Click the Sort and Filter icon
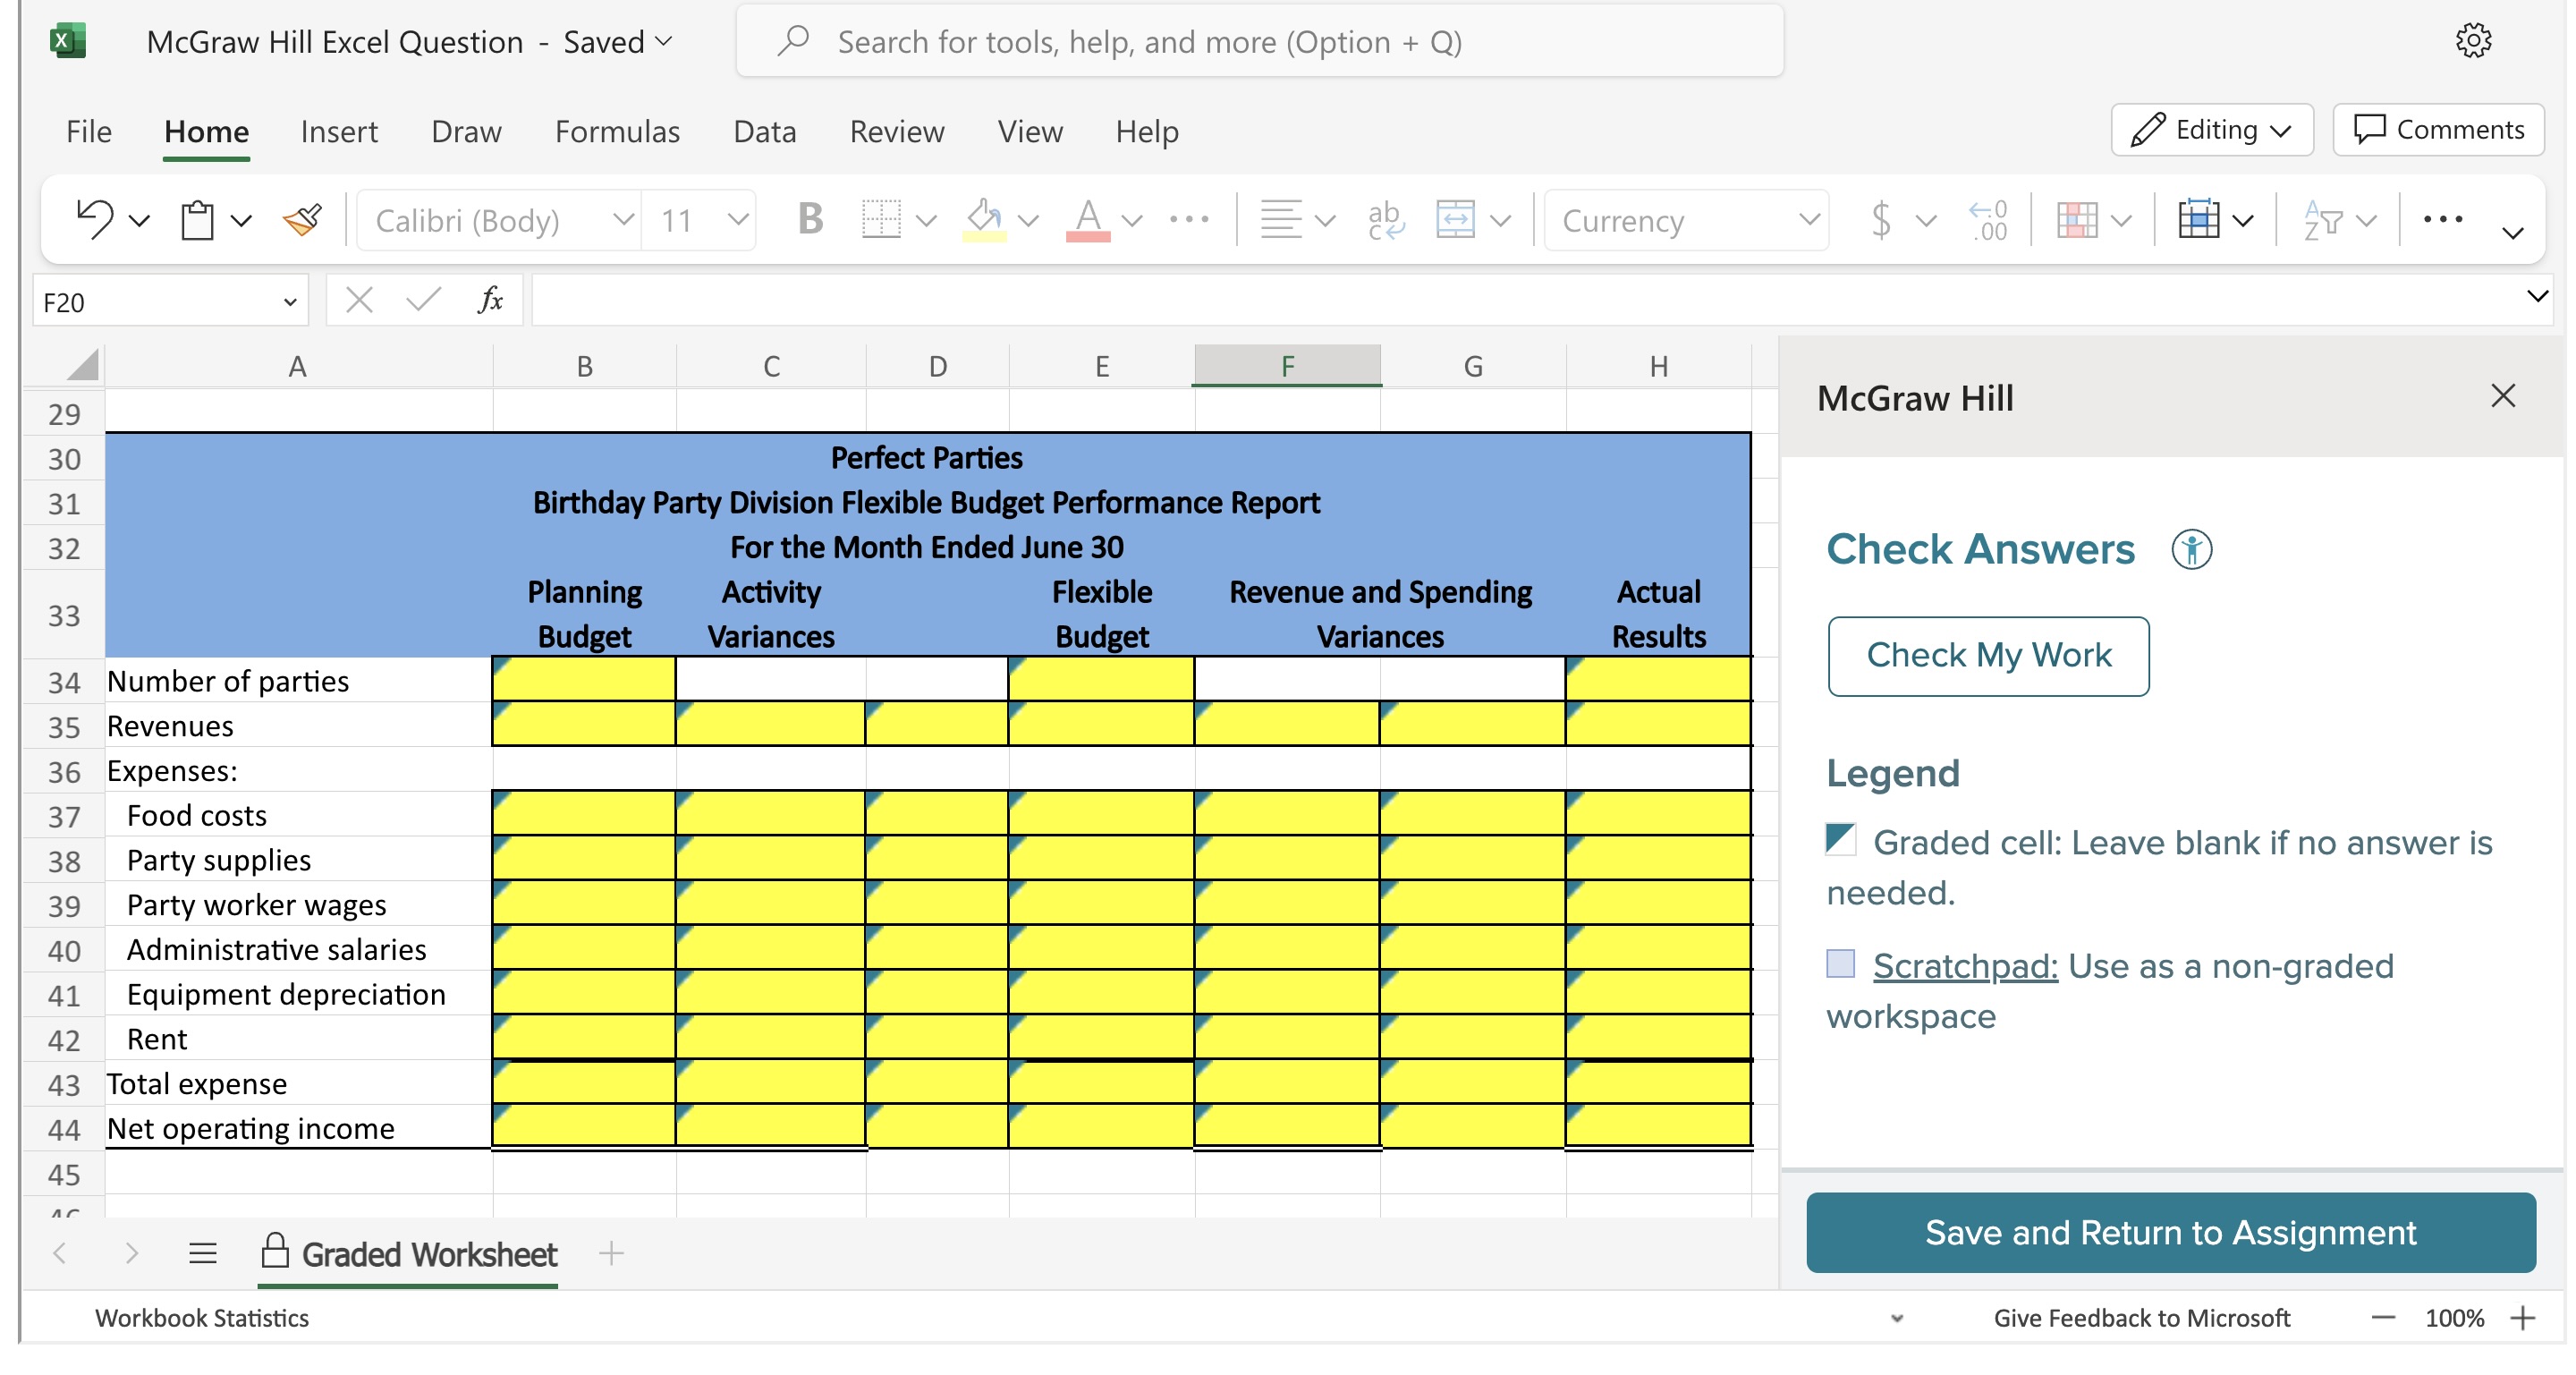Image resolution: width=2576 pixels, height=1375 pixels. 2322,219
